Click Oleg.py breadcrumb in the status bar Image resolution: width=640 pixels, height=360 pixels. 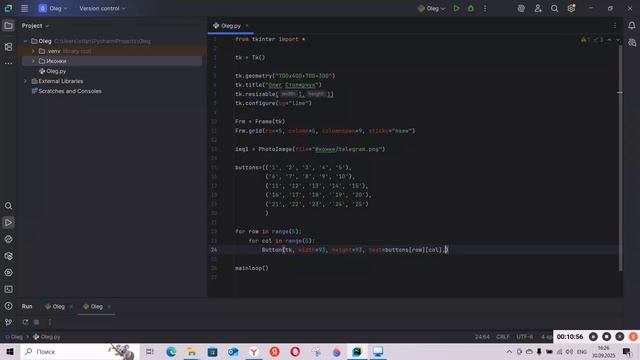(x=47, y=337)
